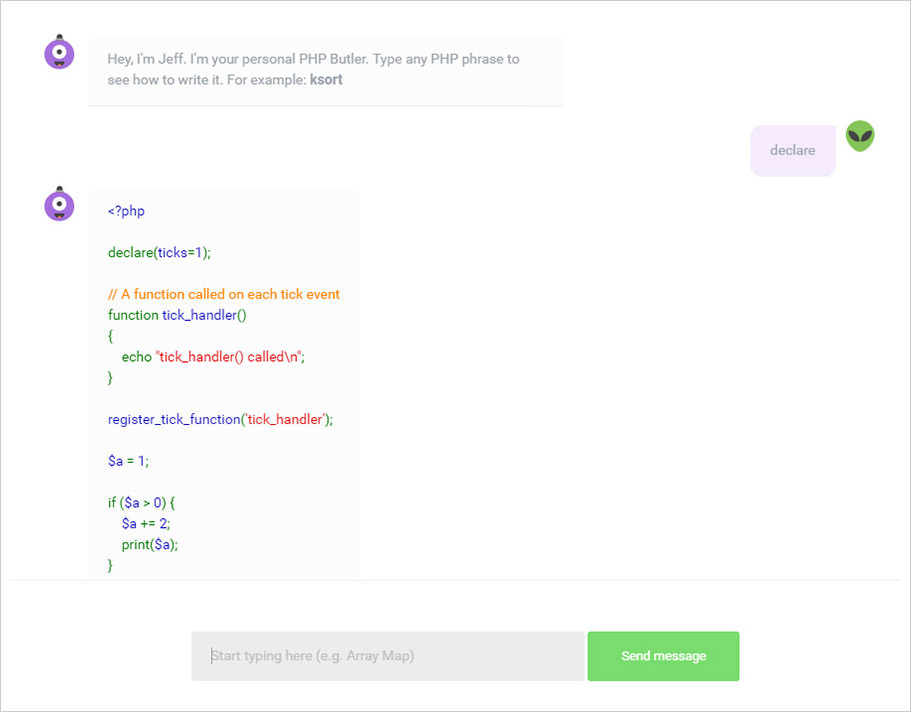Click the echo statement string in code
Image resolution: width=911 pixels, height=712 pixels.
[x=230, y=357]
